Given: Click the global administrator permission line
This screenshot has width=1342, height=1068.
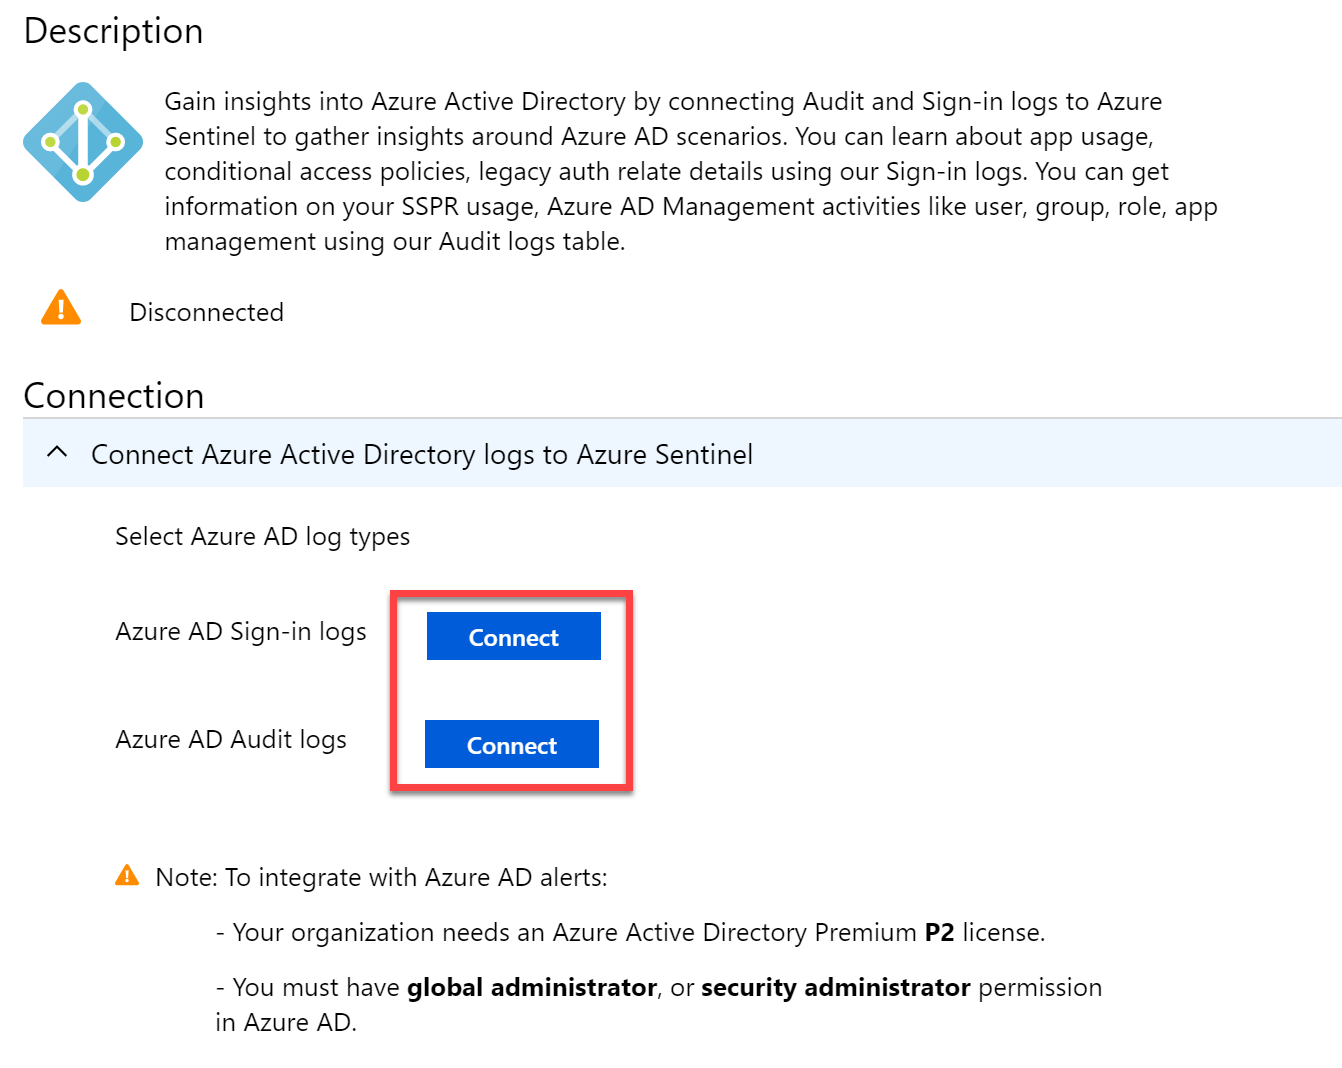Looking at the screenshot, I should 659,1005.
